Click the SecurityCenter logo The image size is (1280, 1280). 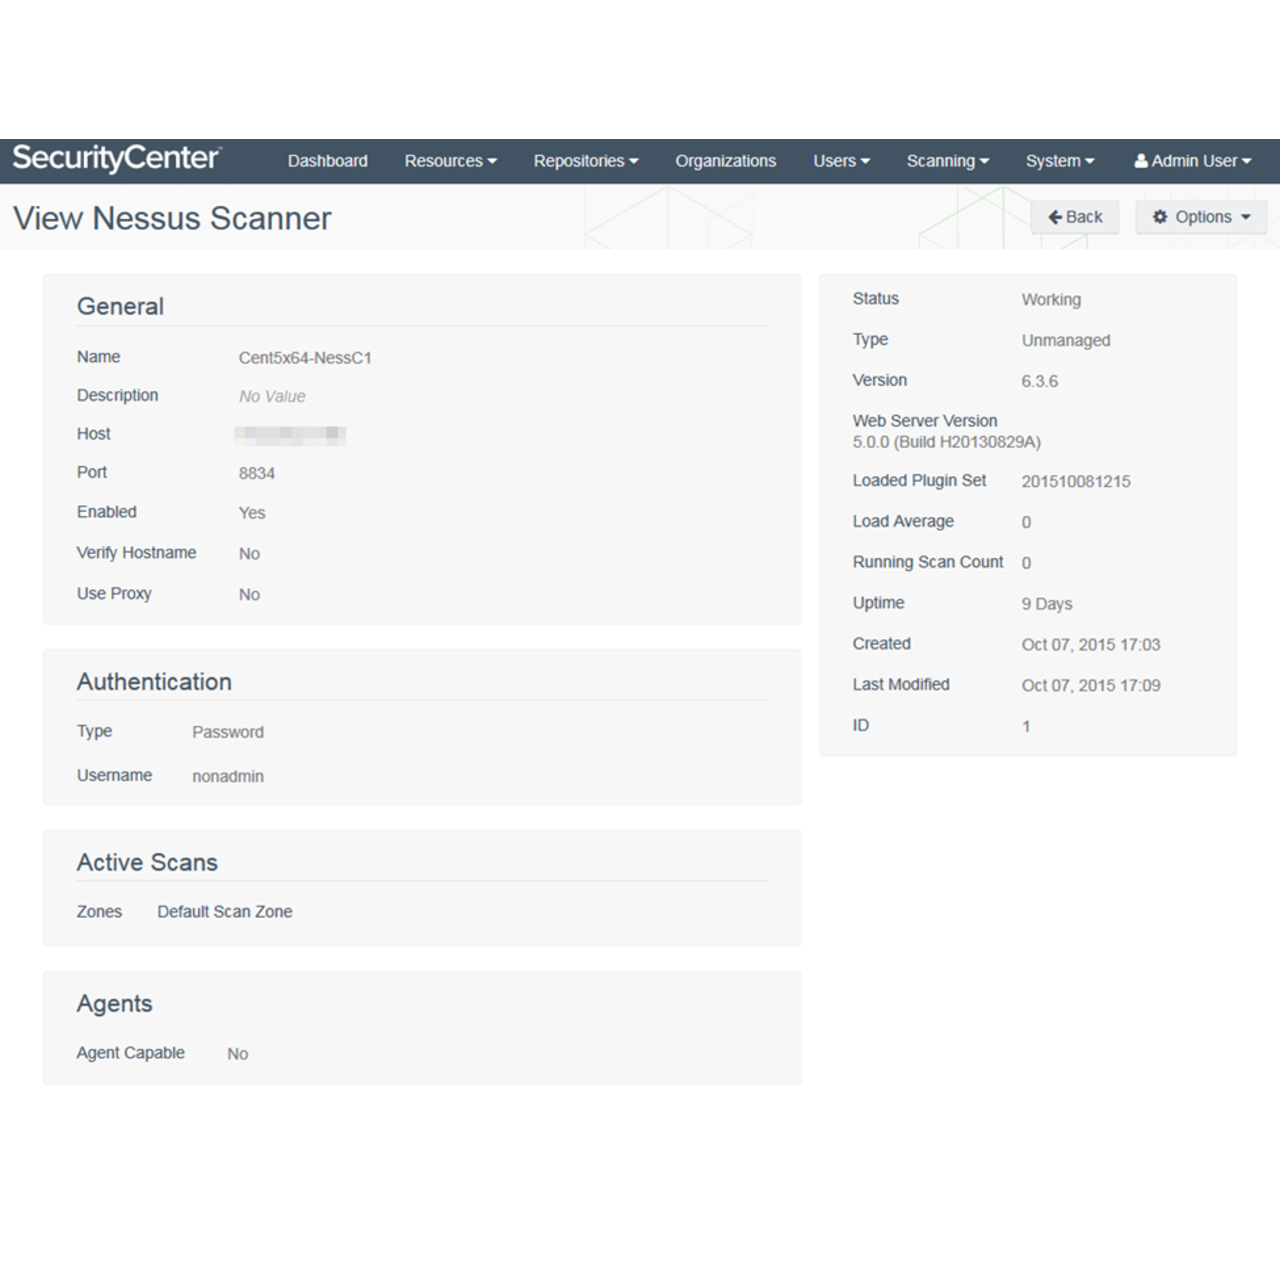(116, 158)
